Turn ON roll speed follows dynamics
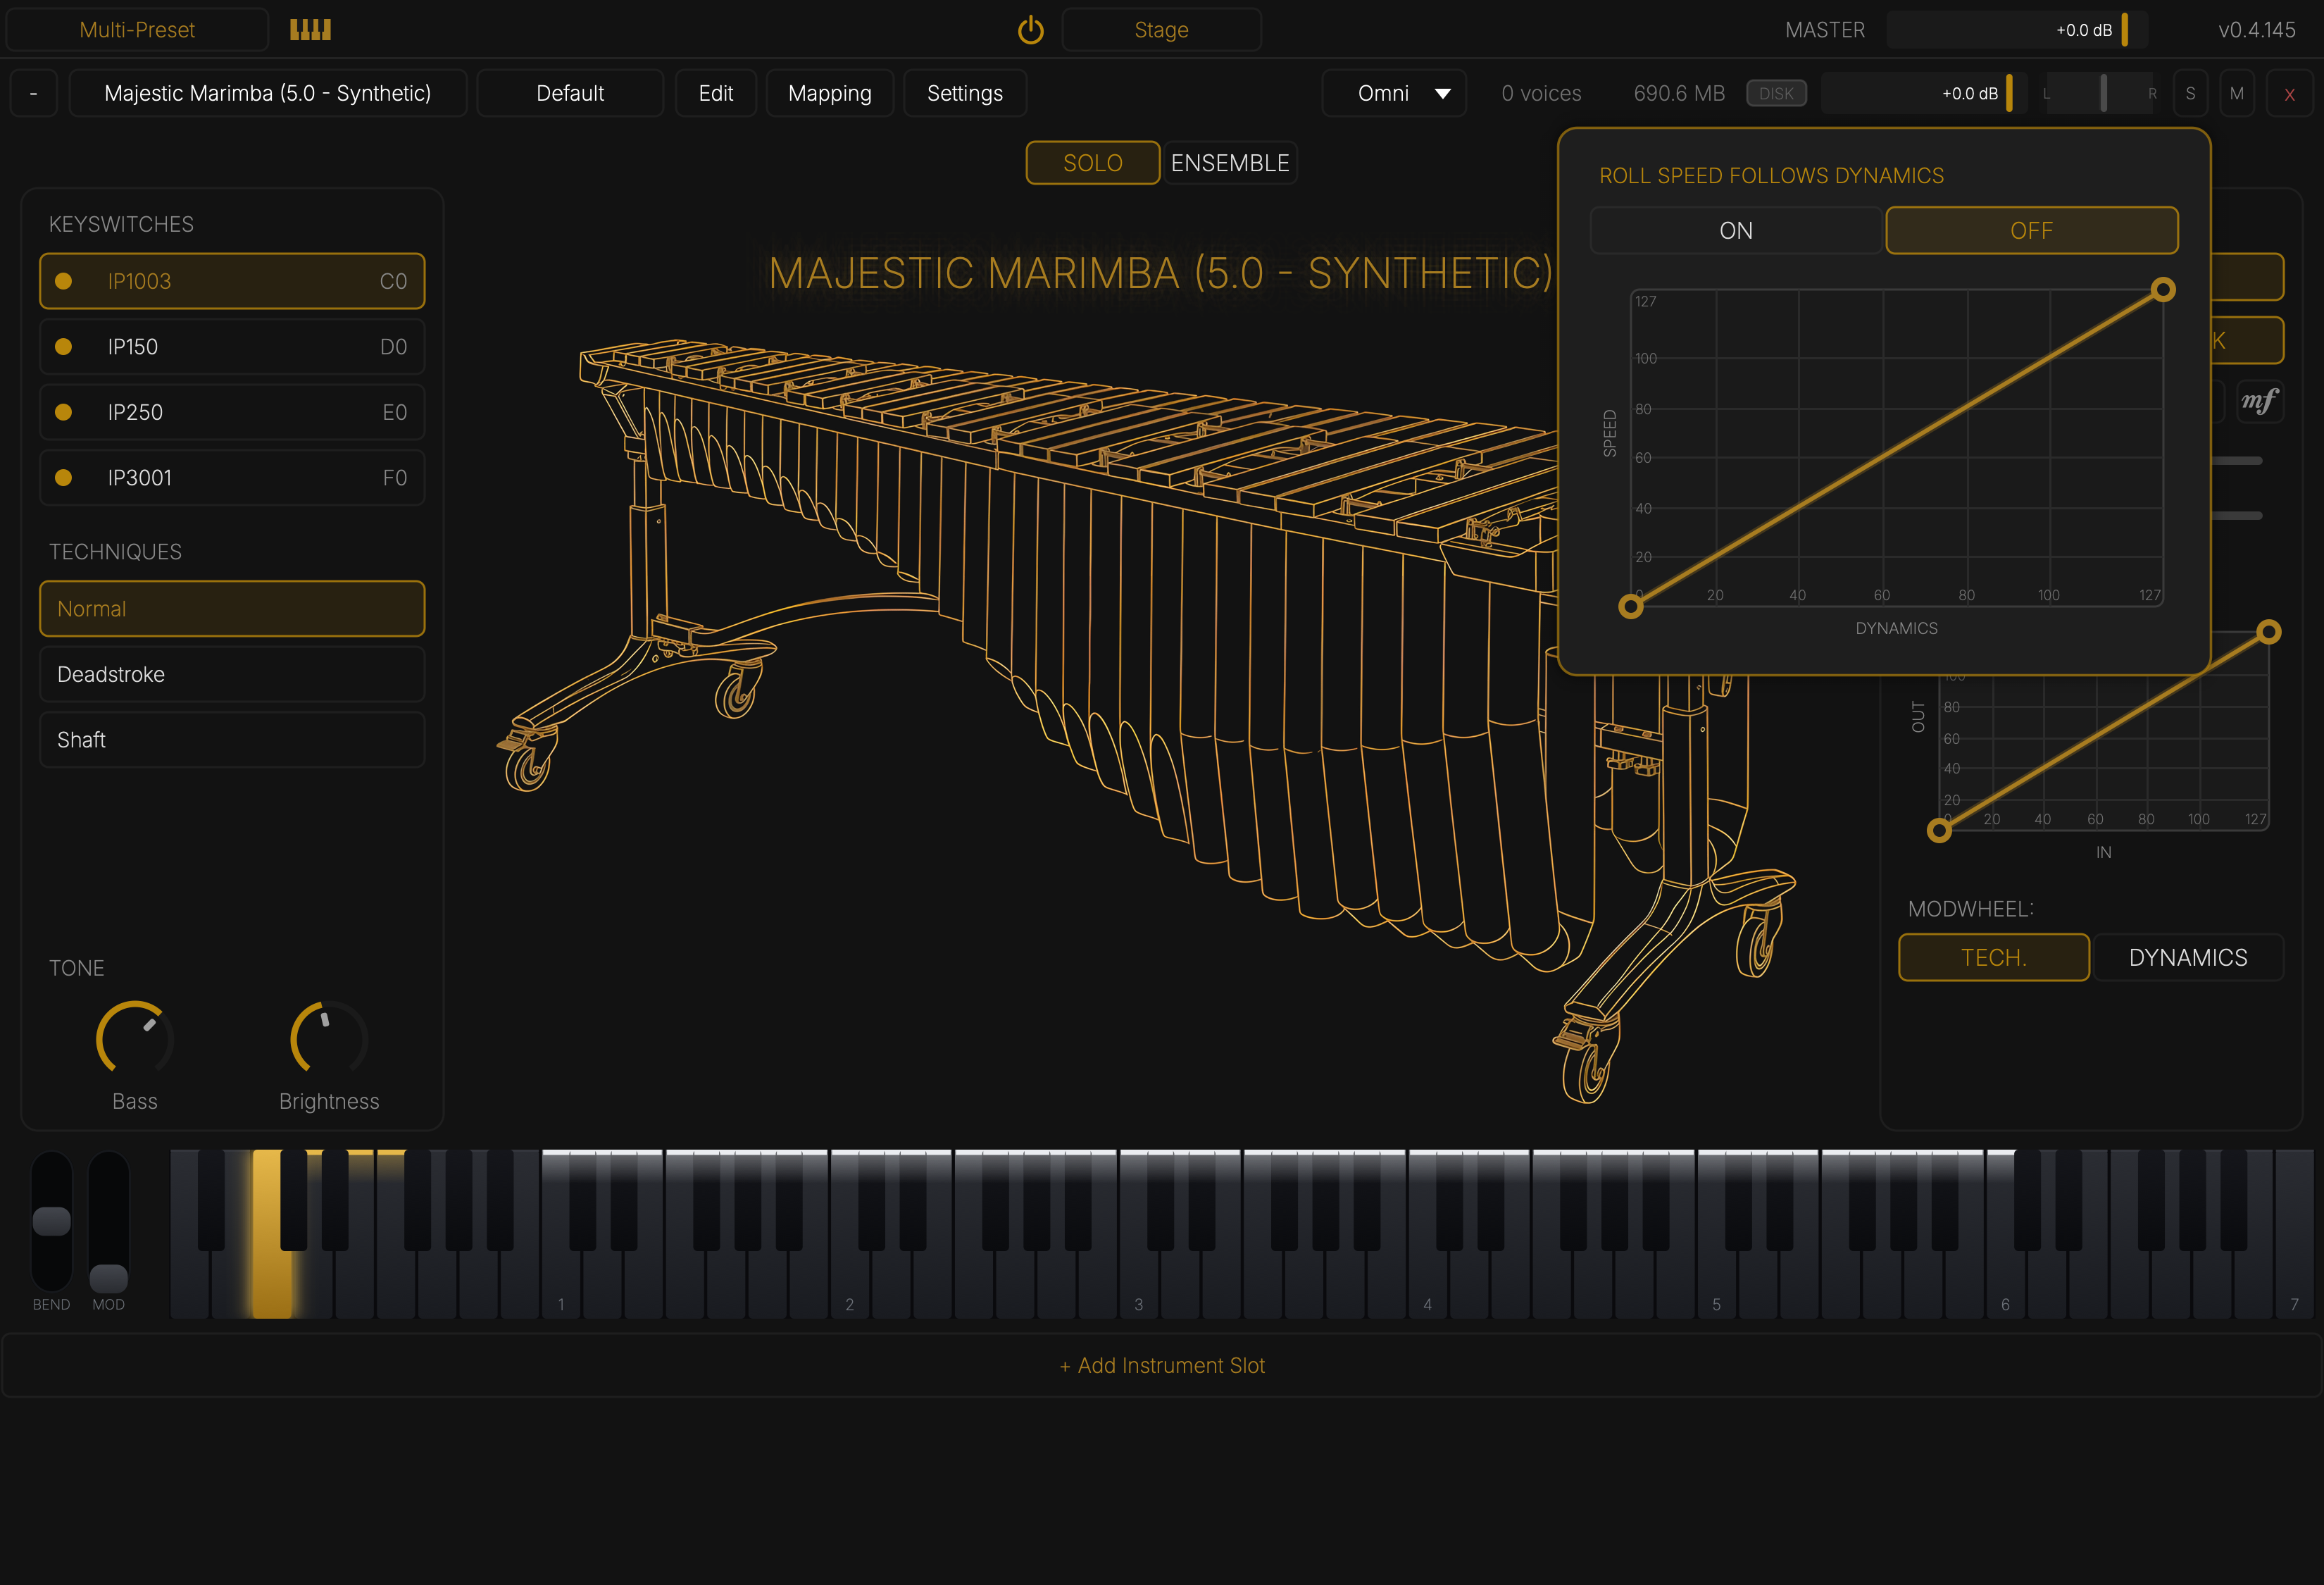 [1735, 230]
